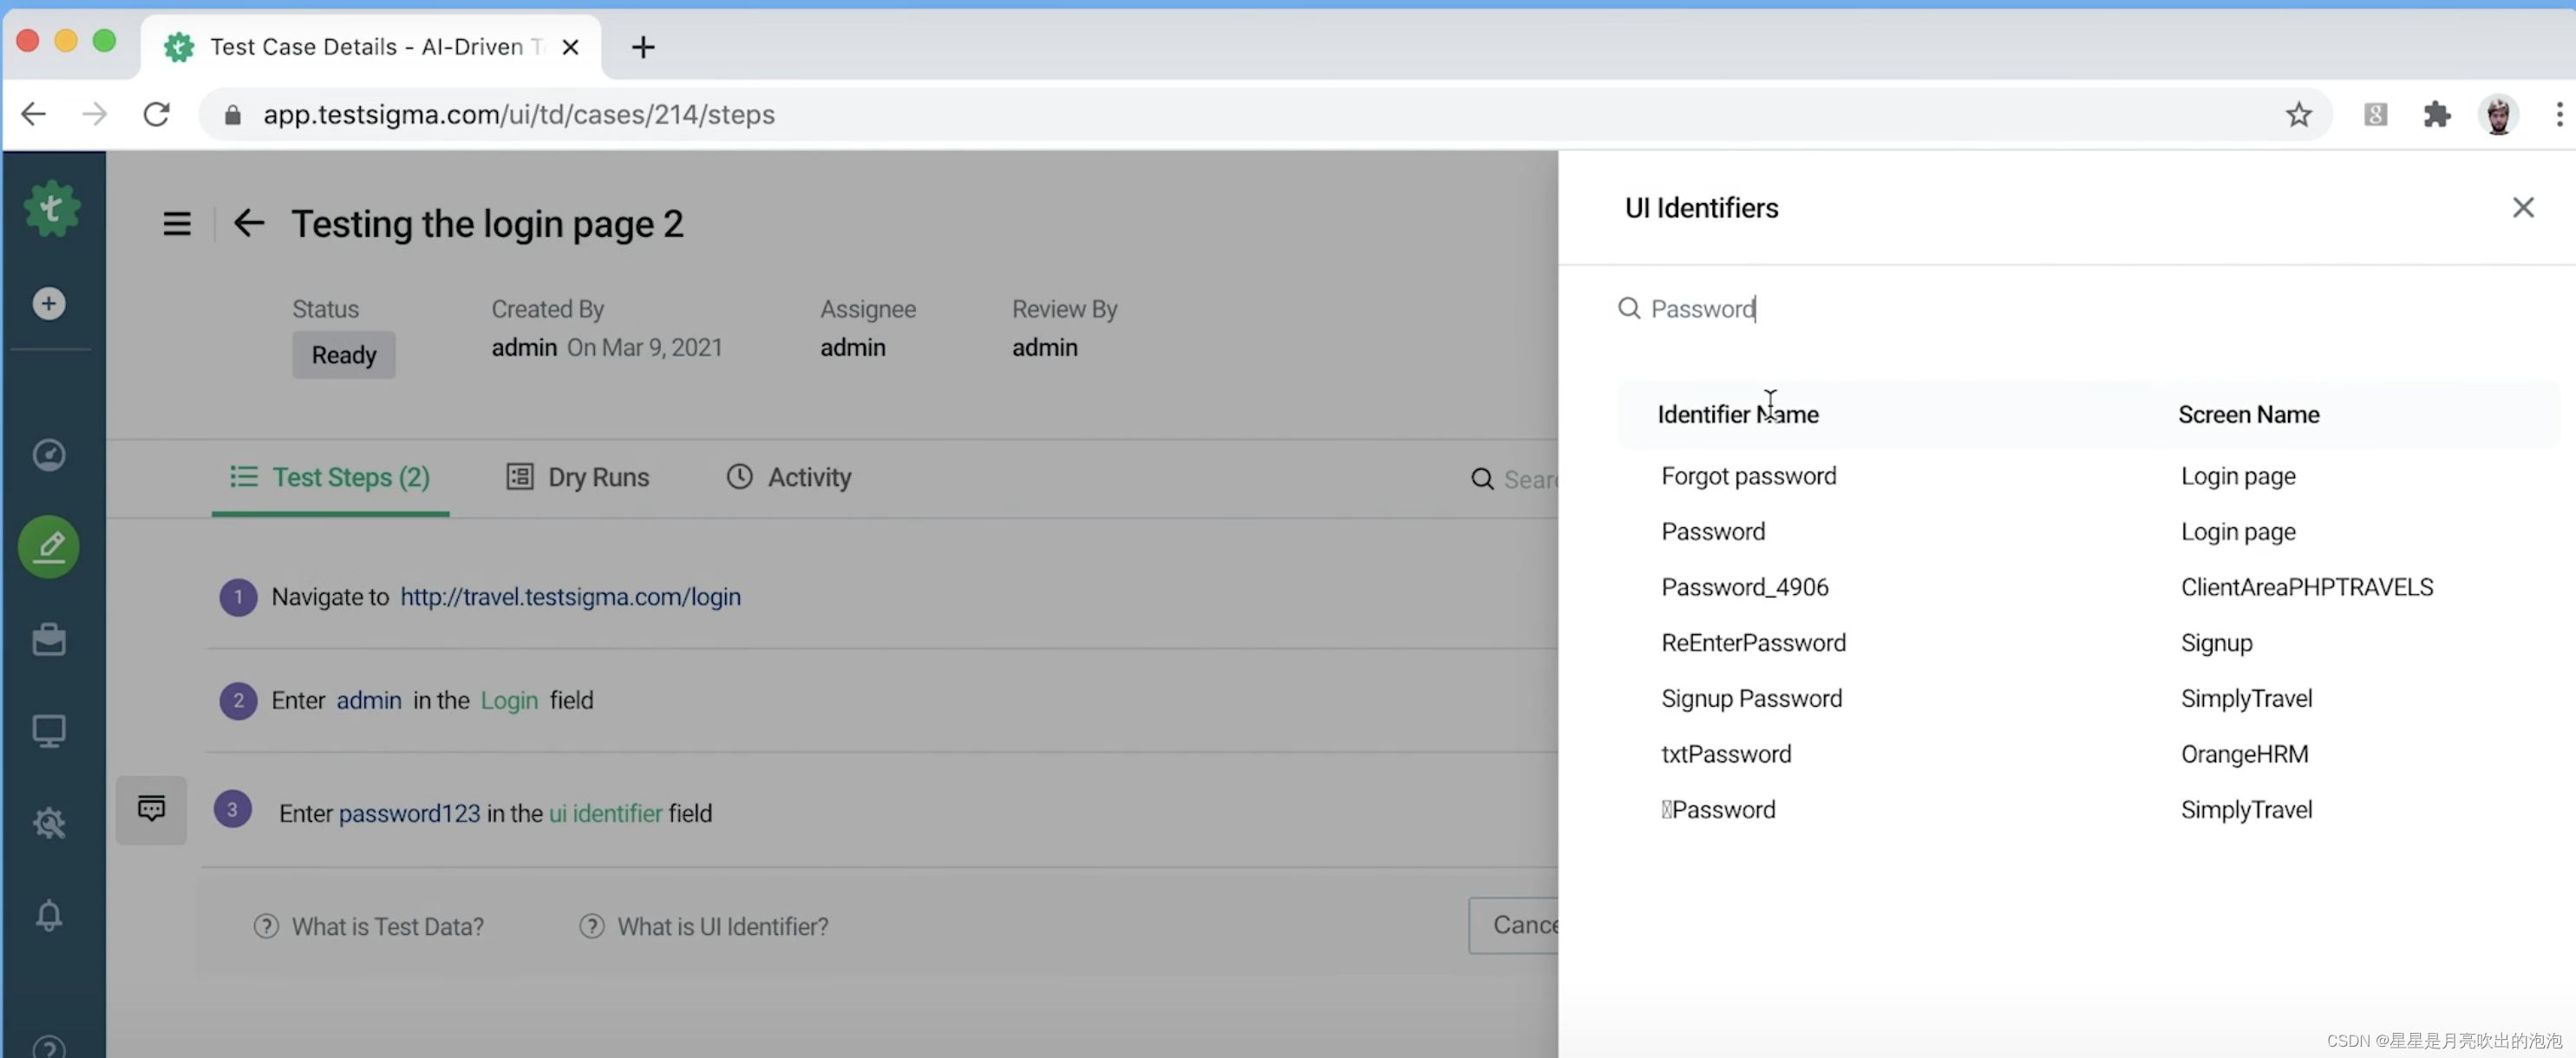Open the settings gear icon in sidebar
The width and height of the screenshot is (2576, 1058).
click(49, 823)
